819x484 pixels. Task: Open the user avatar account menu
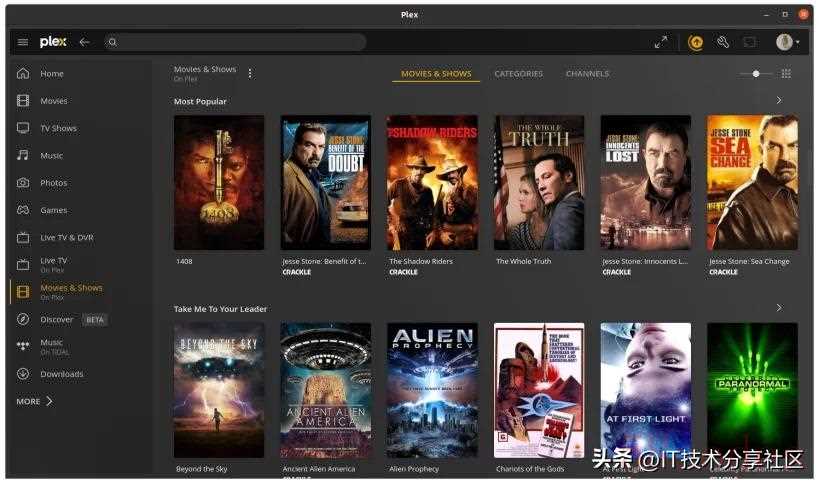coord(787,42)
